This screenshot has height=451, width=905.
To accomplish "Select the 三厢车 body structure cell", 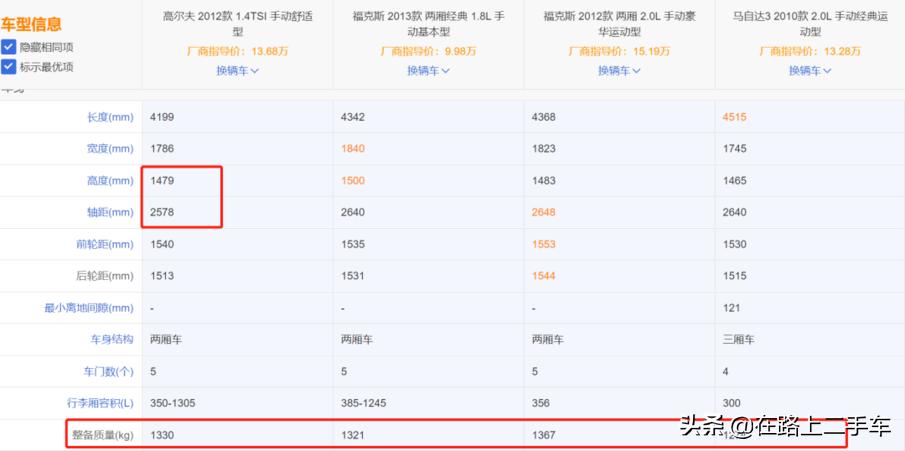I will 738,340.
